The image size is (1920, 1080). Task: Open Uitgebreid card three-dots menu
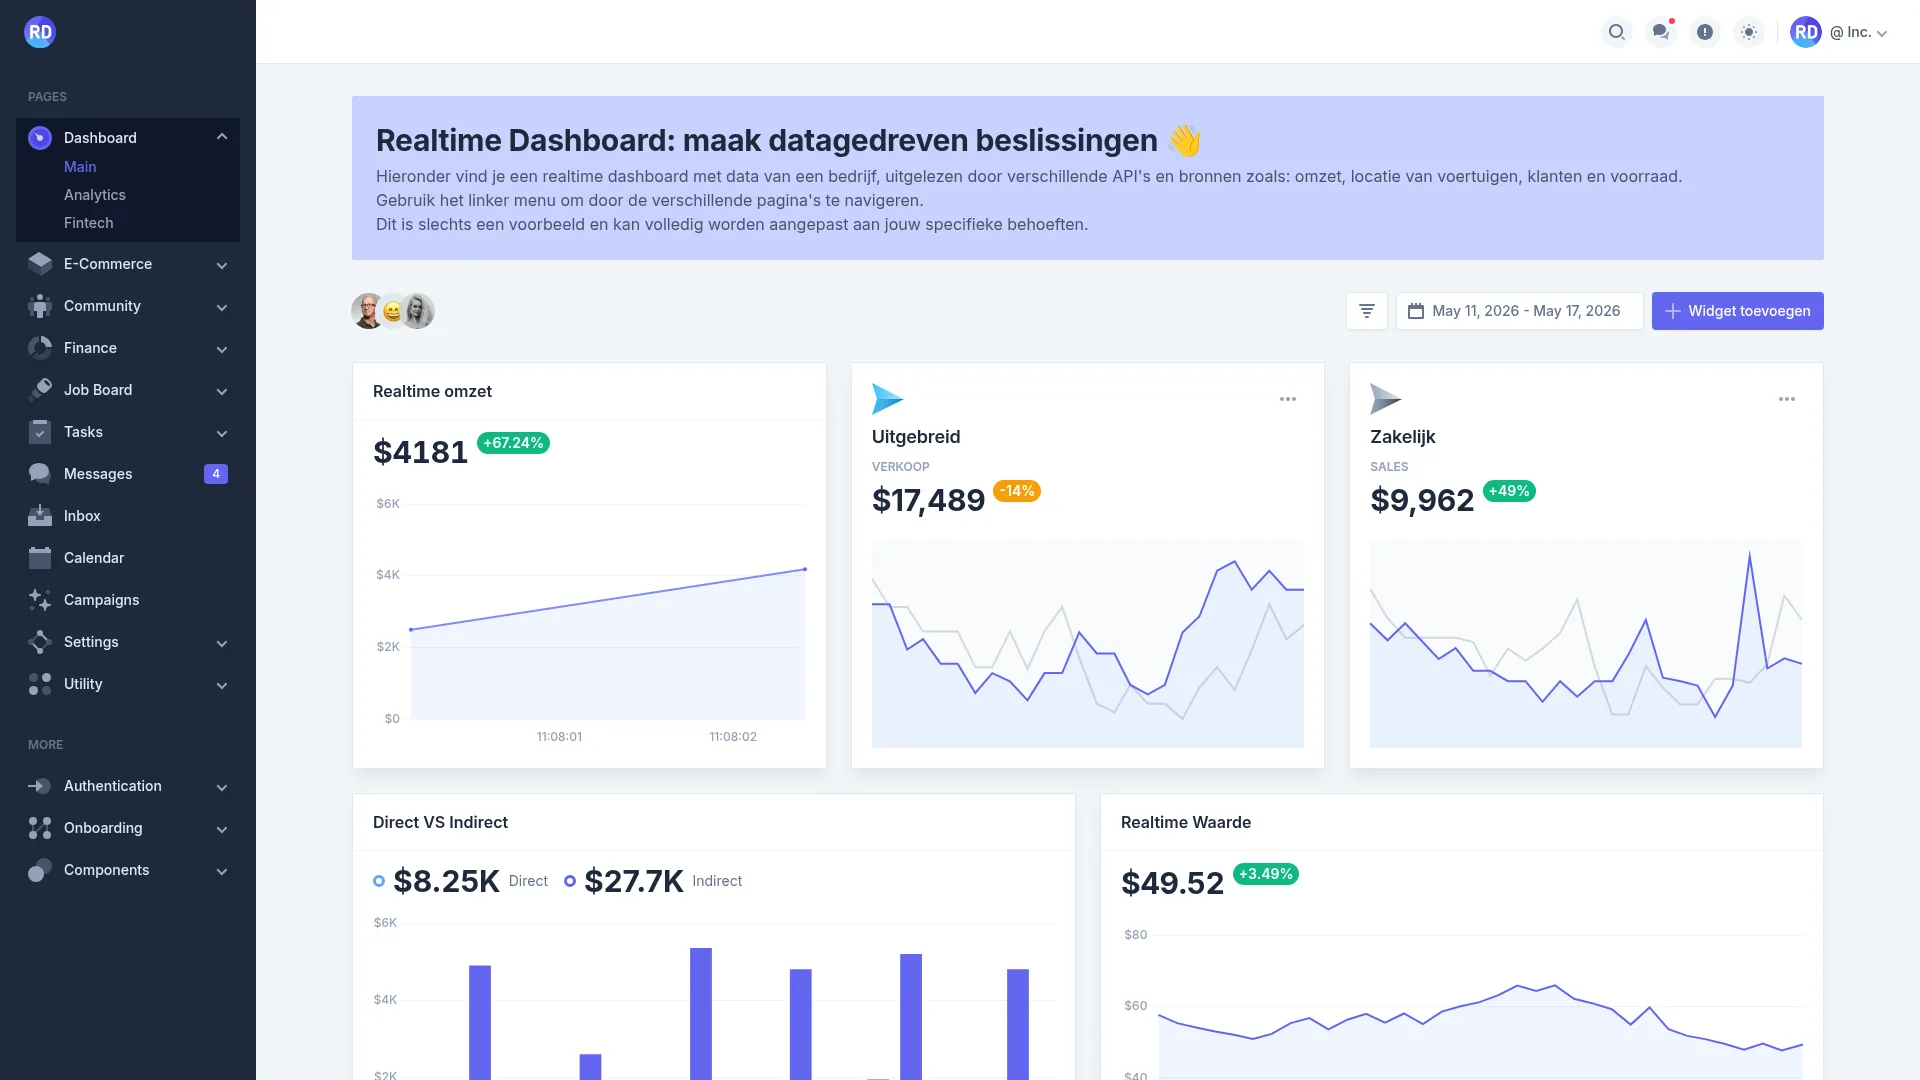click(x=1288, y=399)
